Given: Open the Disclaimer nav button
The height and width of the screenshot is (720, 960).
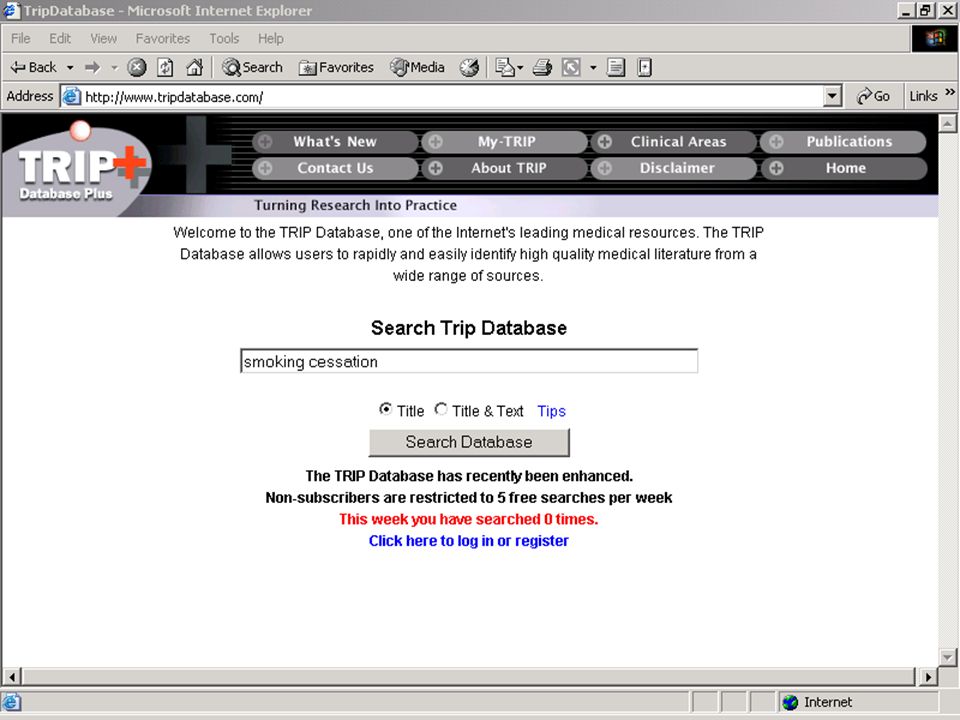Looking at the screenshot, I should pyautogui.click(x=675, y=168).
